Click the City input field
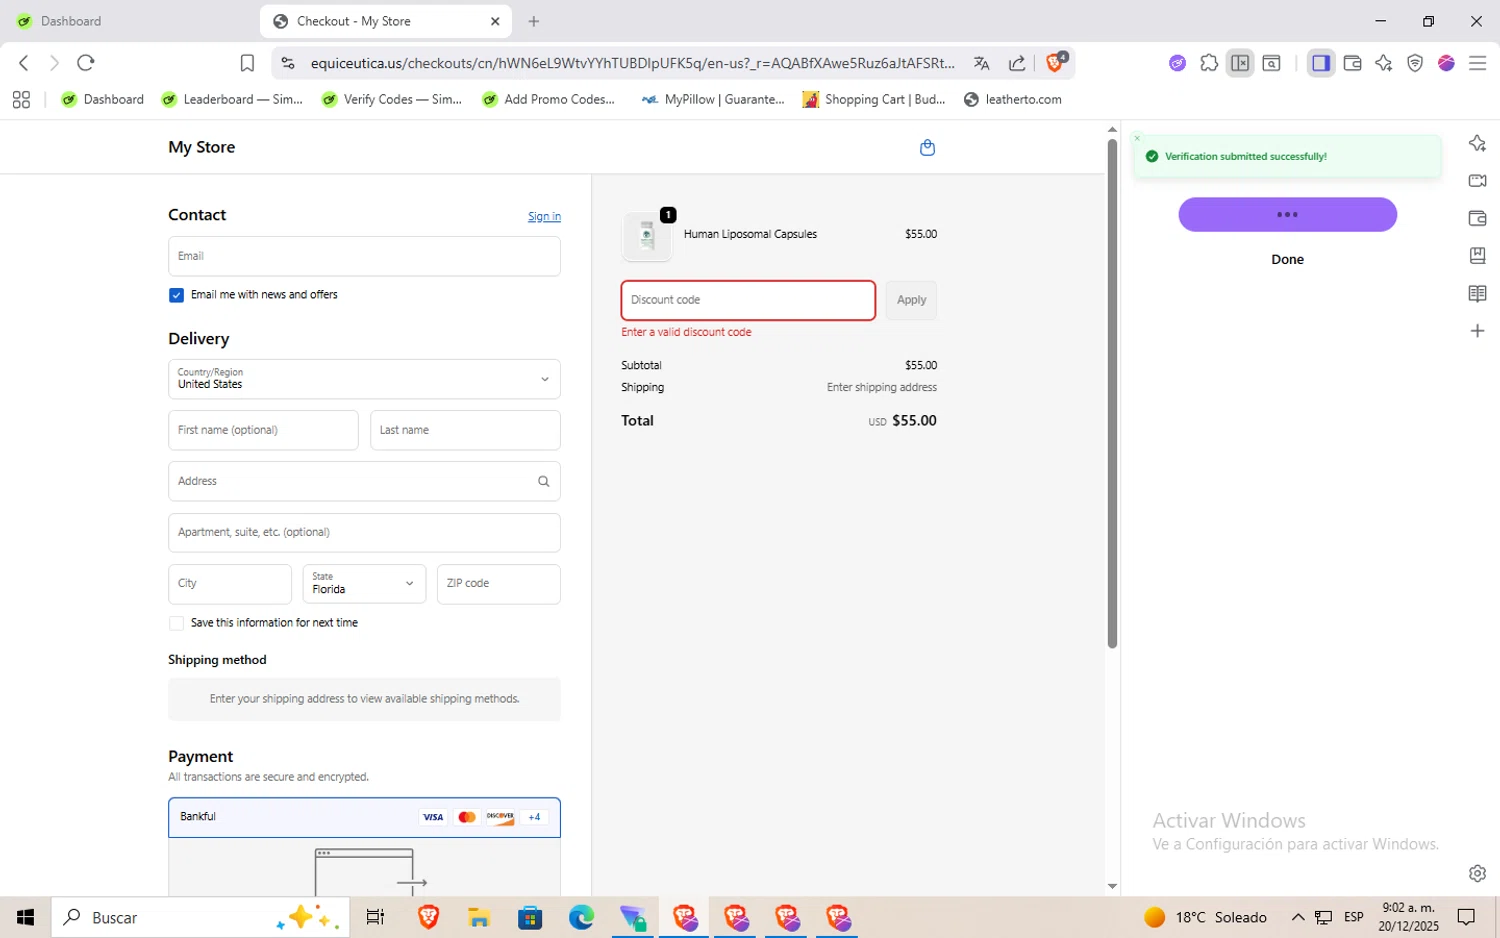 click(230, 584)
